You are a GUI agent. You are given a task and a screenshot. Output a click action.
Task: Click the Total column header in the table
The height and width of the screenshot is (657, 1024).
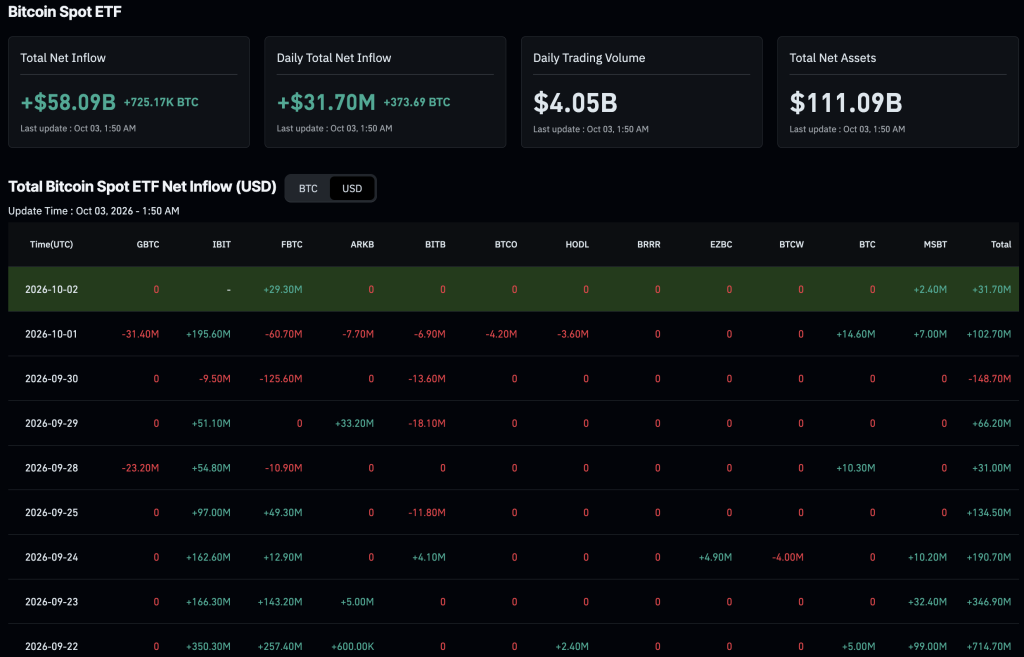1001,244
